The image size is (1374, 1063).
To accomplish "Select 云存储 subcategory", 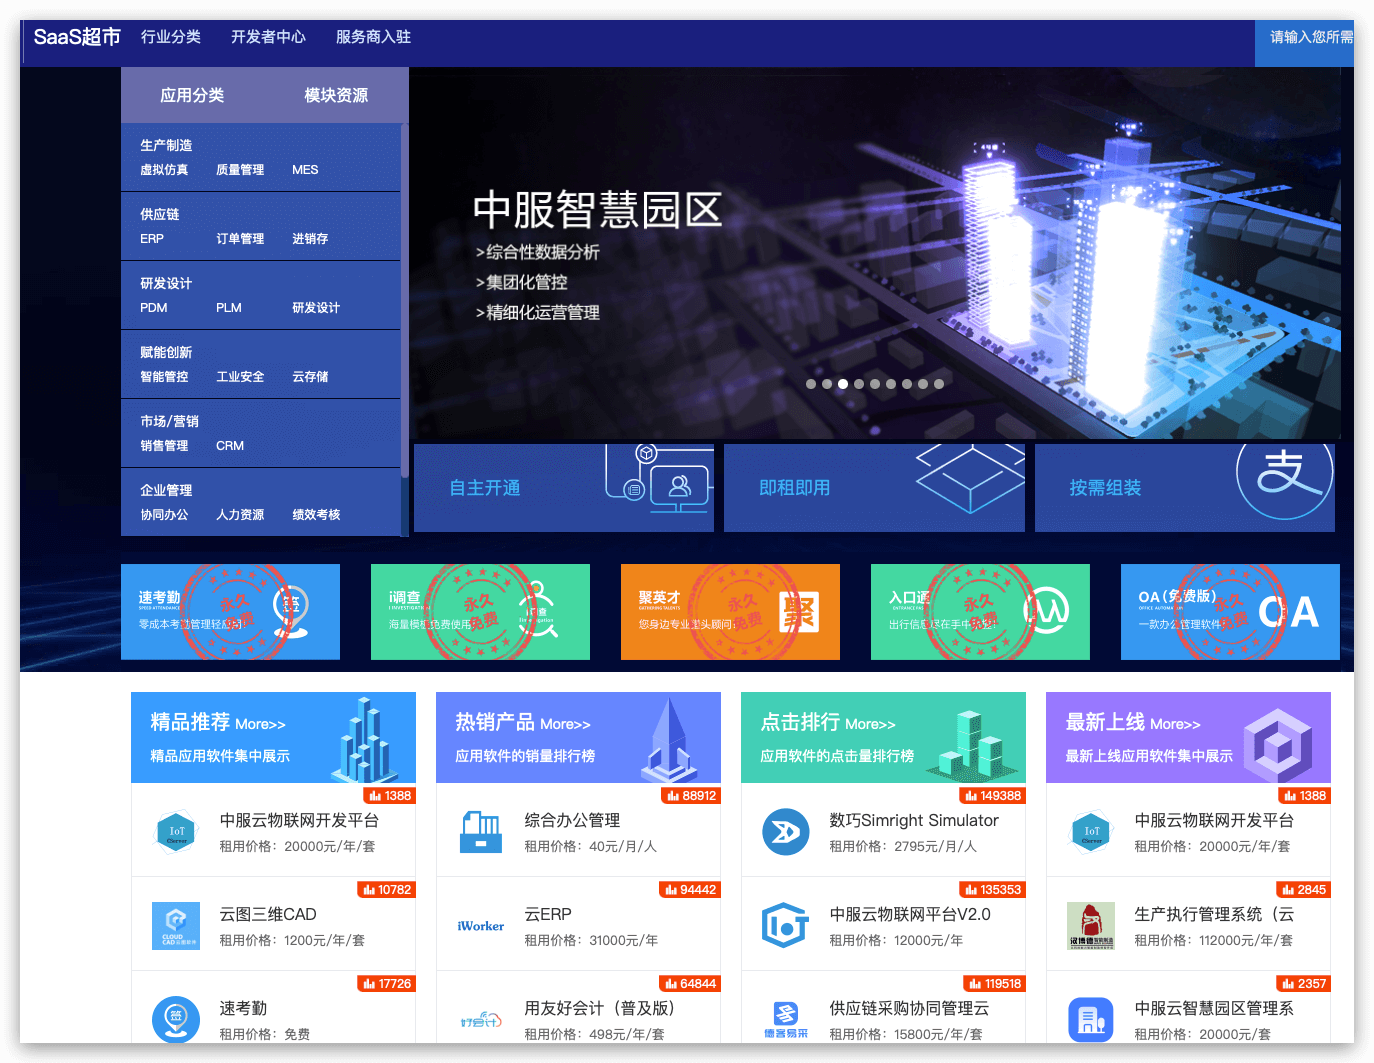I will (310, 377).
